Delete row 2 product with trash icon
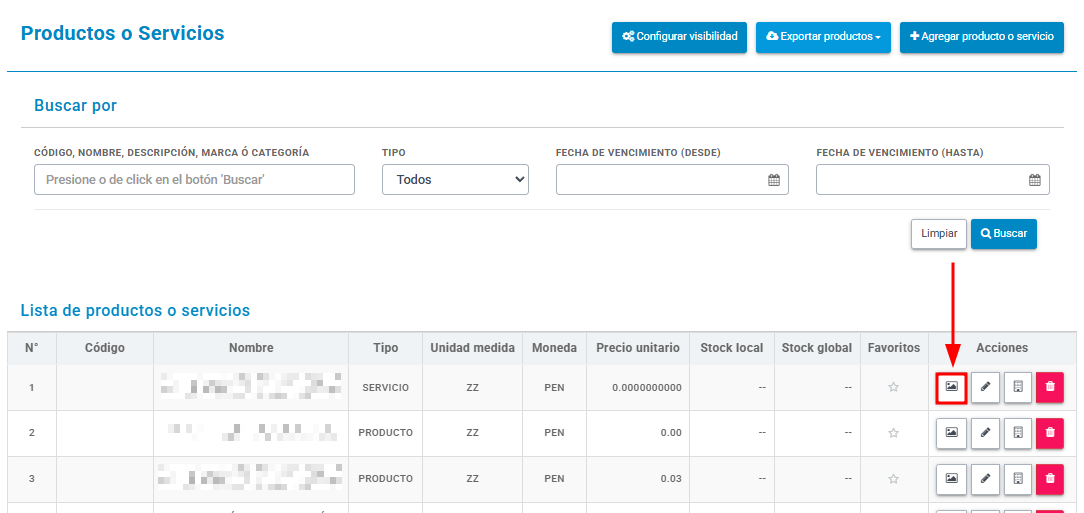Viewport: 1084px width, 513px height. [1049, 433]
